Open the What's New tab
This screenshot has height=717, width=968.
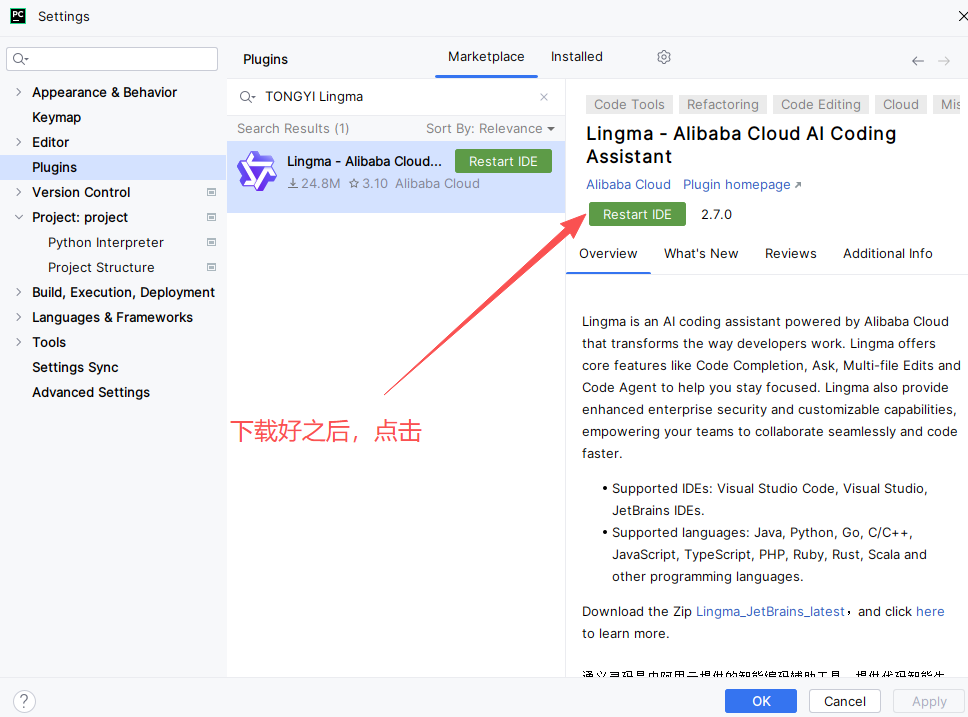tap(701, 253)
